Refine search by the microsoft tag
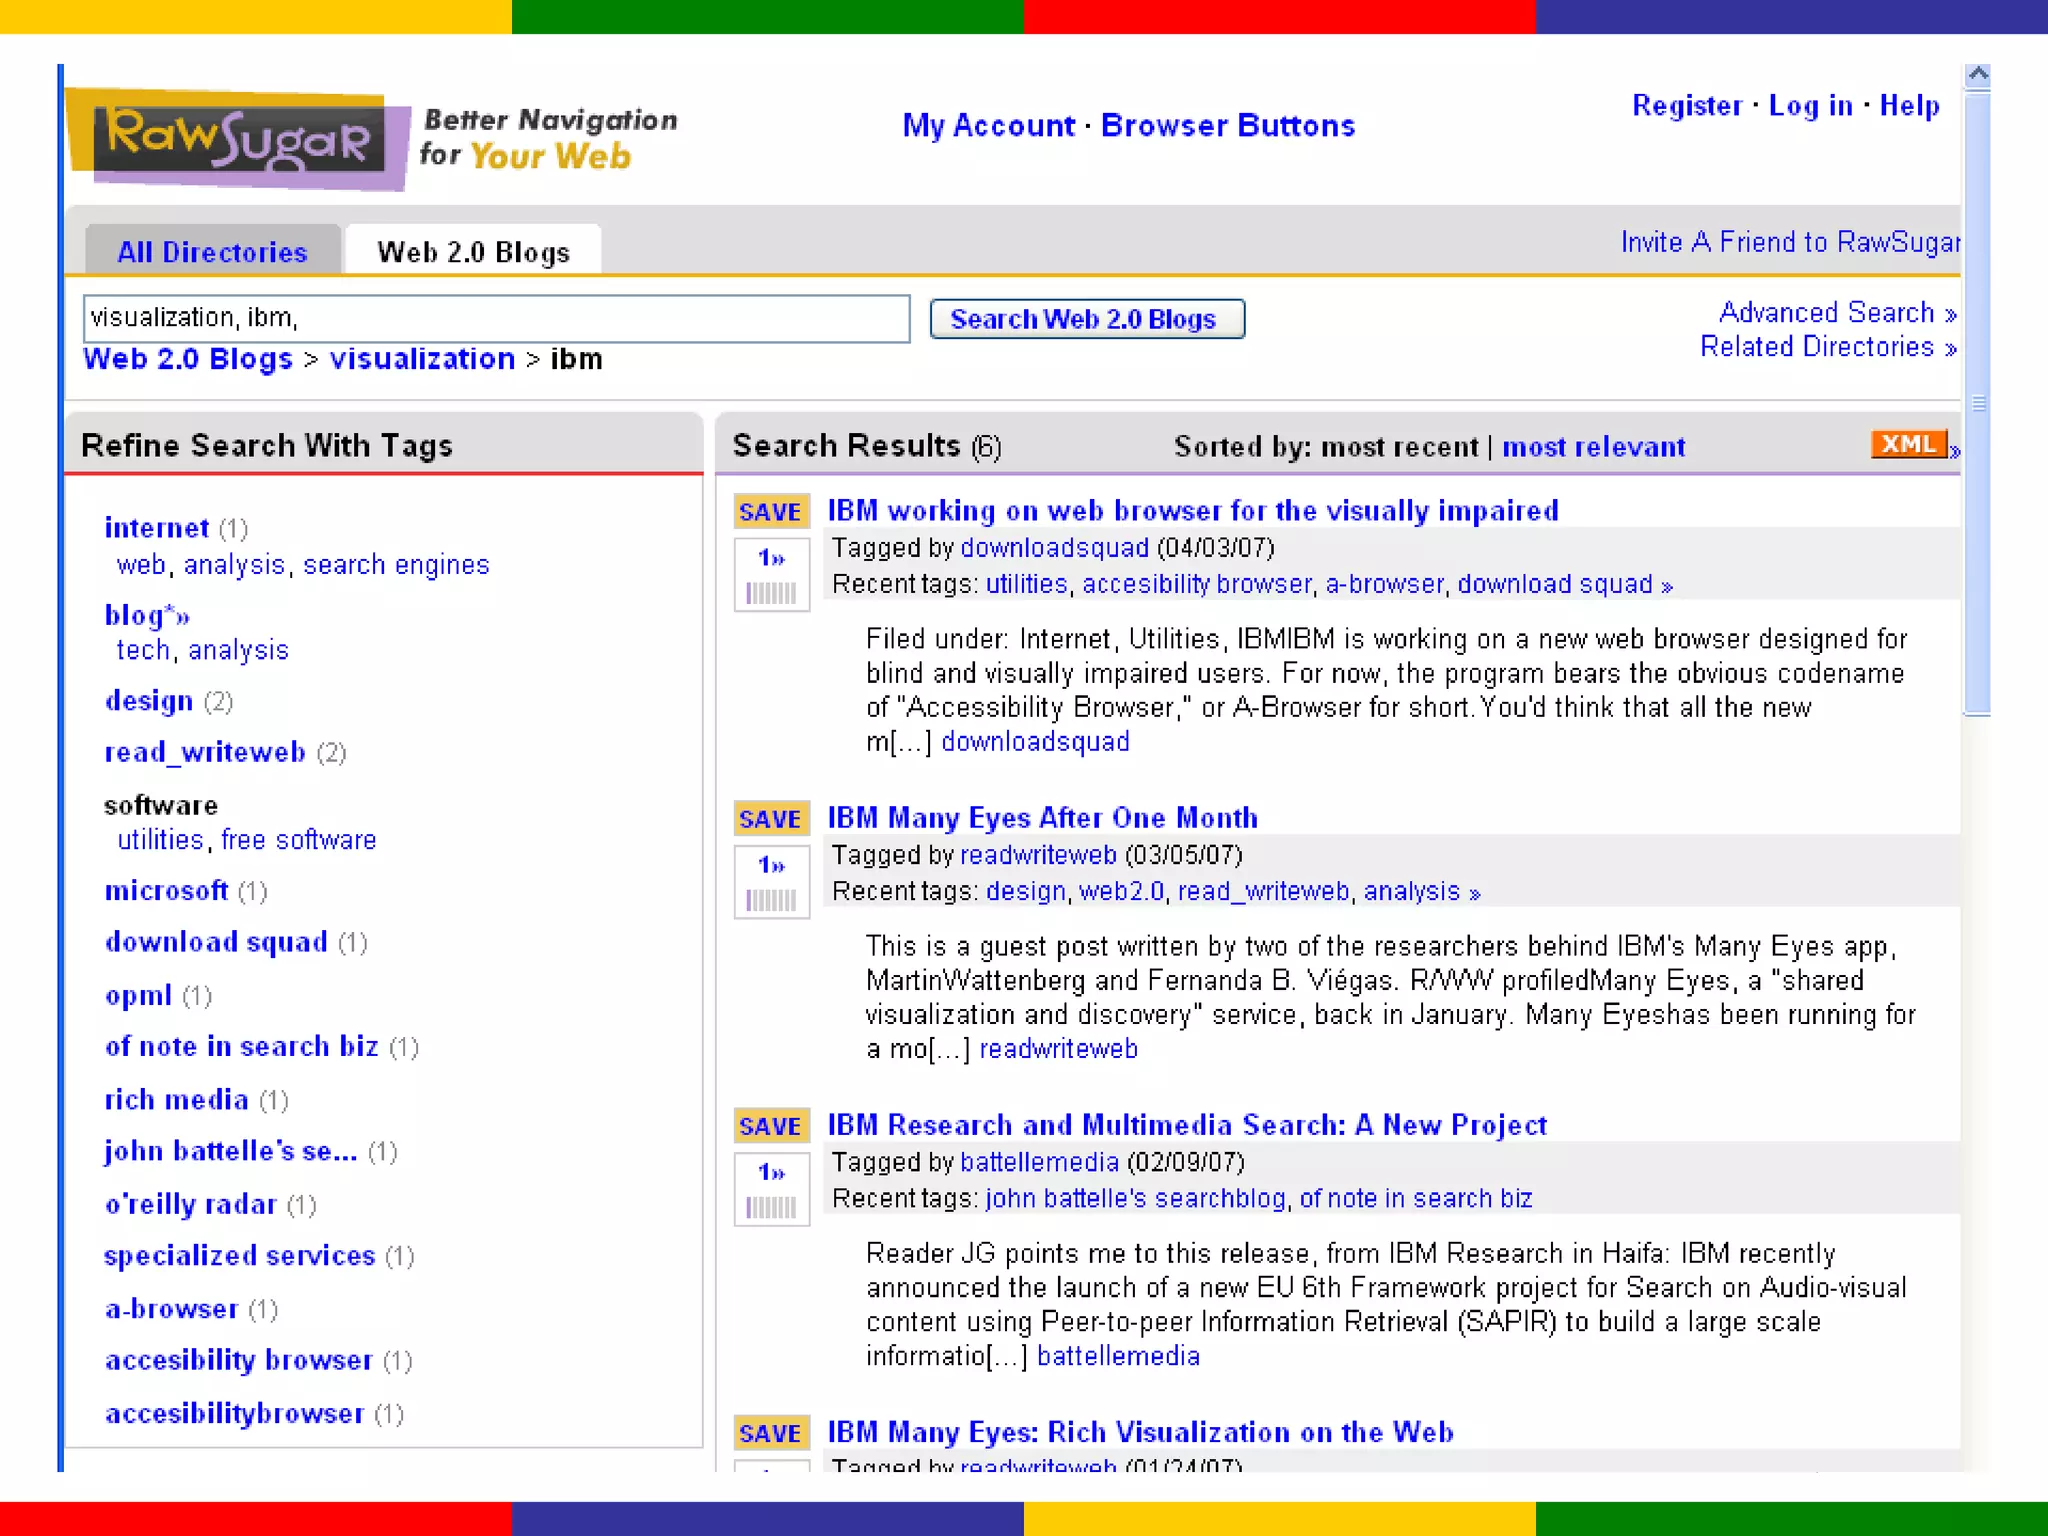2048x1536 pixels. [x=167, y=890]
